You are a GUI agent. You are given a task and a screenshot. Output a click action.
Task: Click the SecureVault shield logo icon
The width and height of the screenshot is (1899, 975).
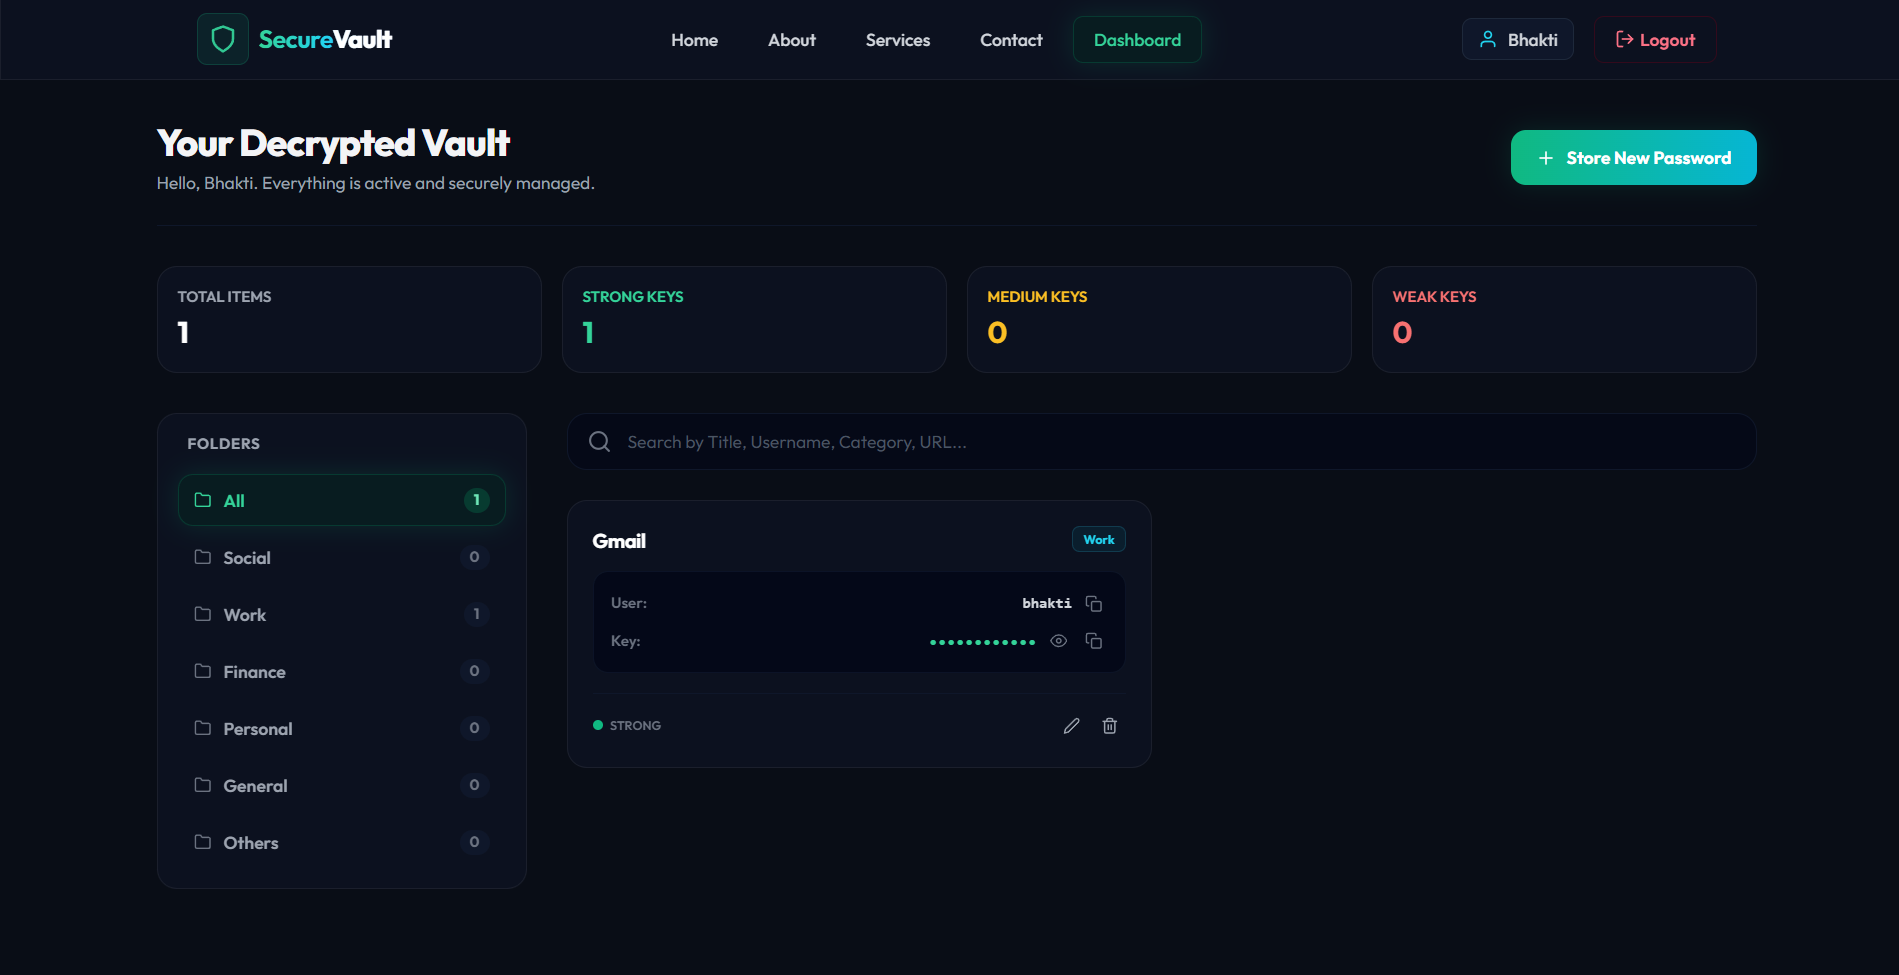tap(223, 39)
